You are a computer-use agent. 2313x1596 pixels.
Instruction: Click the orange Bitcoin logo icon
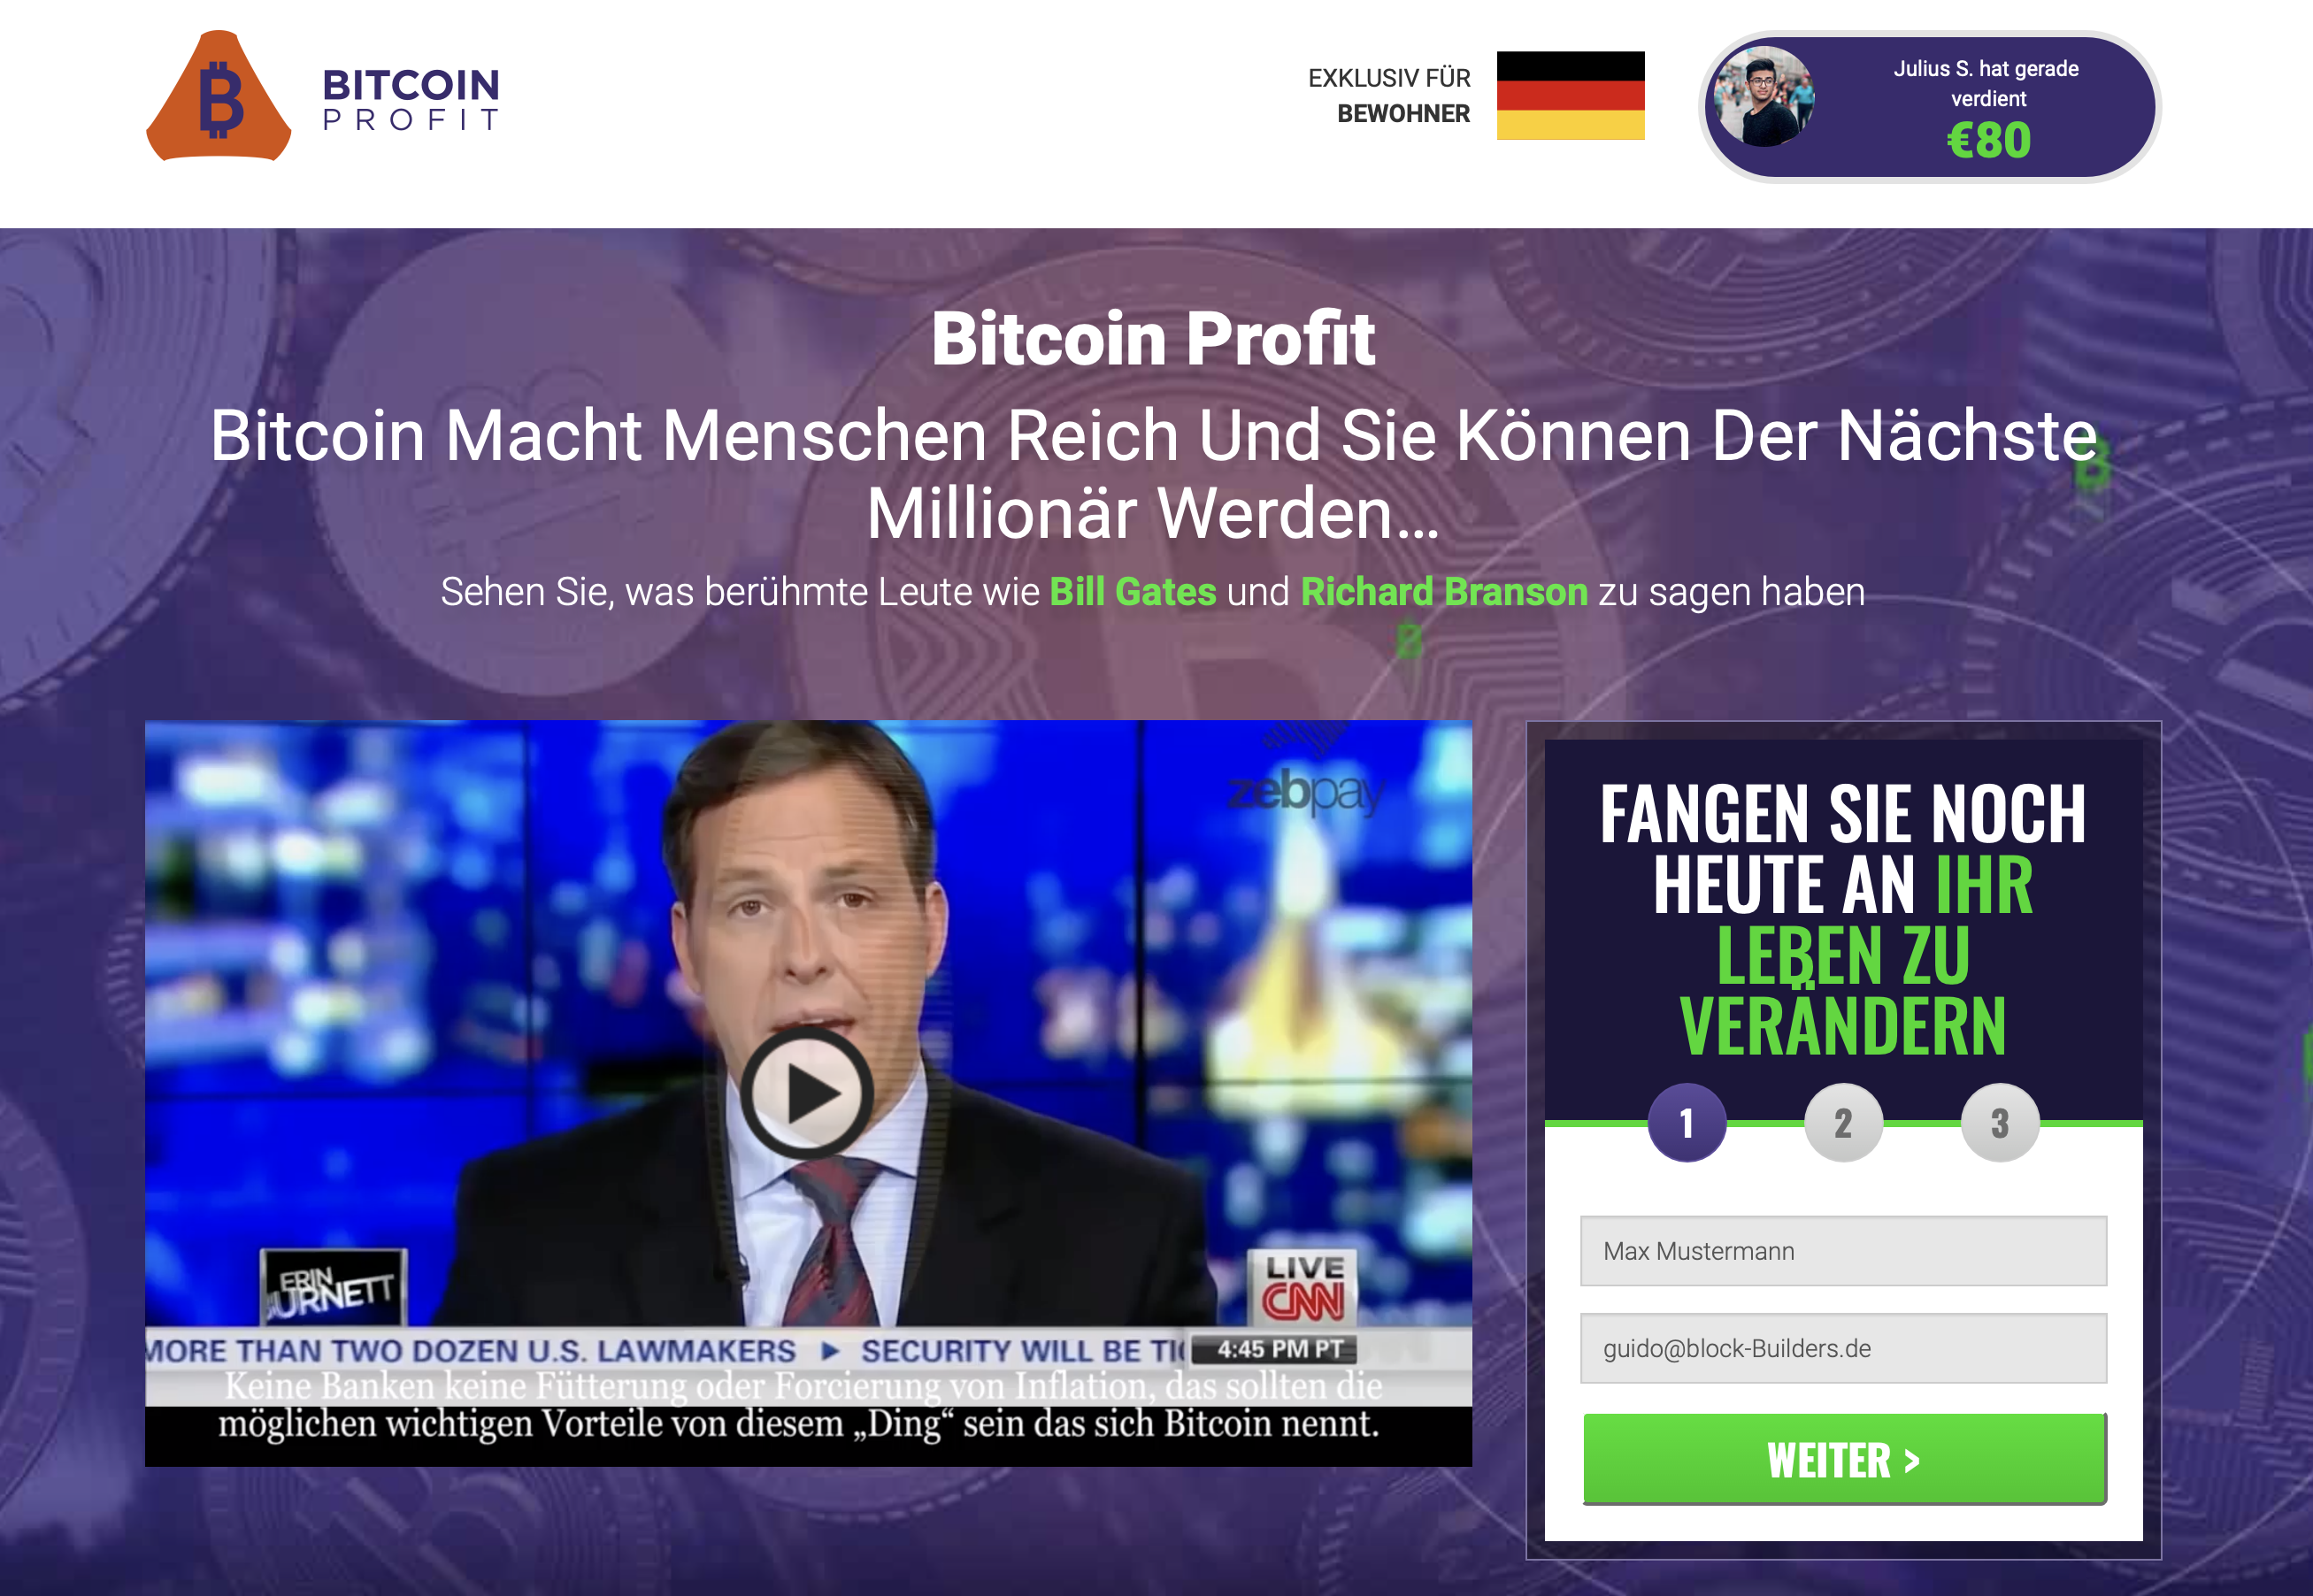219,96
